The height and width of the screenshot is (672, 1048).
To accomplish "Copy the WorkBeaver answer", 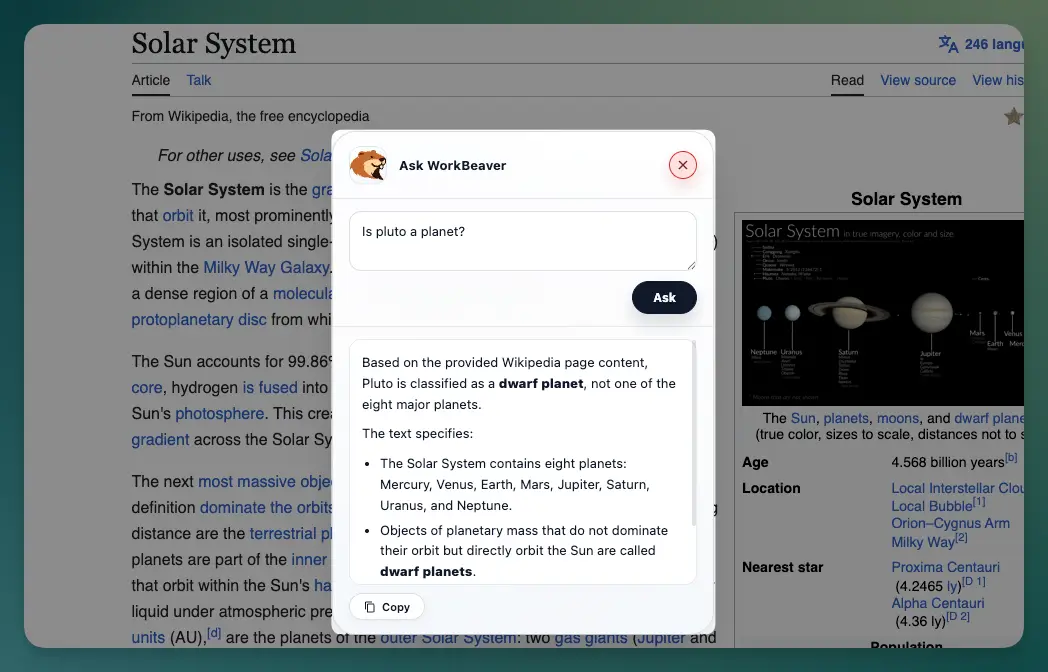I will [x=387, y=607].
